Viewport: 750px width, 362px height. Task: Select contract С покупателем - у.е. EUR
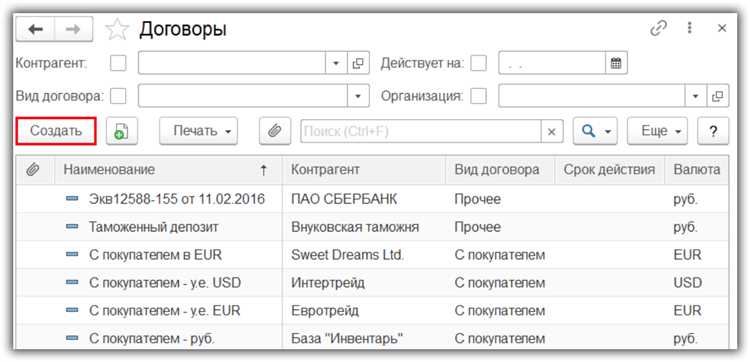[x=165, y=311]
